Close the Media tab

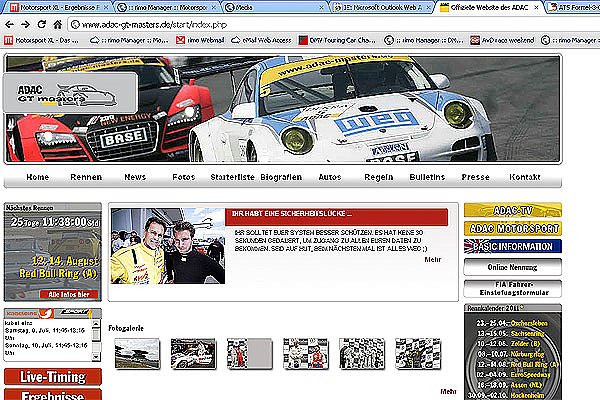tap(321, 7)
